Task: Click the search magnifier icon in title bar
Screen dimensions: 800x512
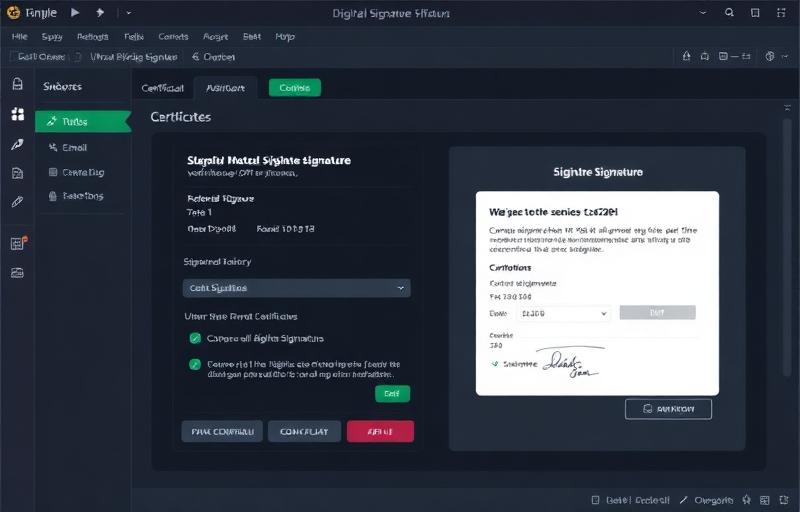Action: [729, 12]
